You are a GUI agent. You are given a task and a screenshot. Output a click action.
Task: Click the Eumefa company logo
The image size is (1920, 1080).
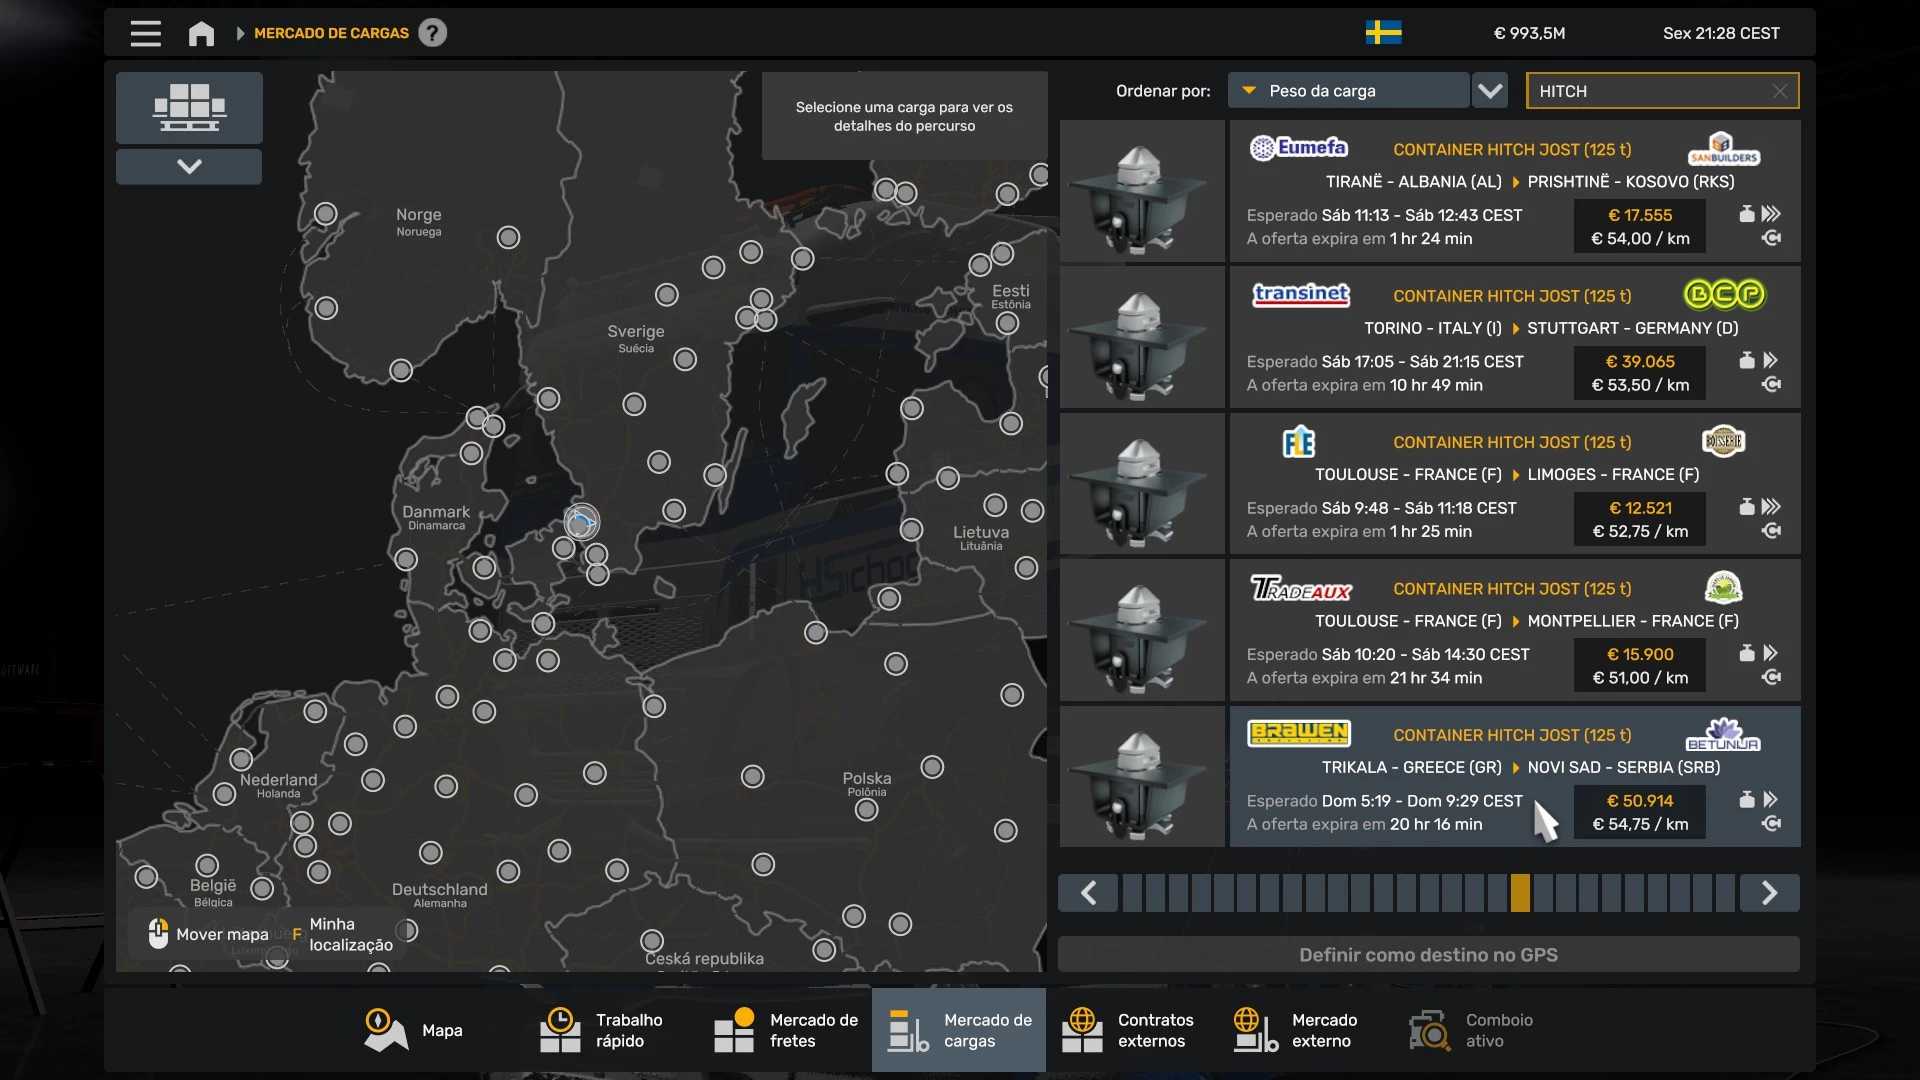1298,148
